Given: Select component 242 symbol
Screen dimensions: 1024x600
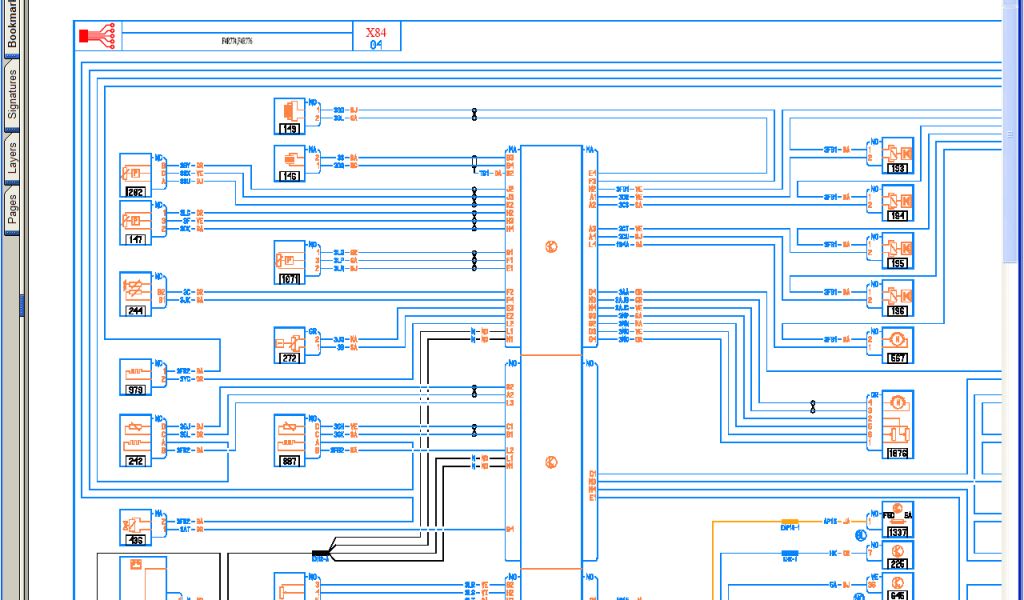Looking at the screenshot, I should pos(135,440).
